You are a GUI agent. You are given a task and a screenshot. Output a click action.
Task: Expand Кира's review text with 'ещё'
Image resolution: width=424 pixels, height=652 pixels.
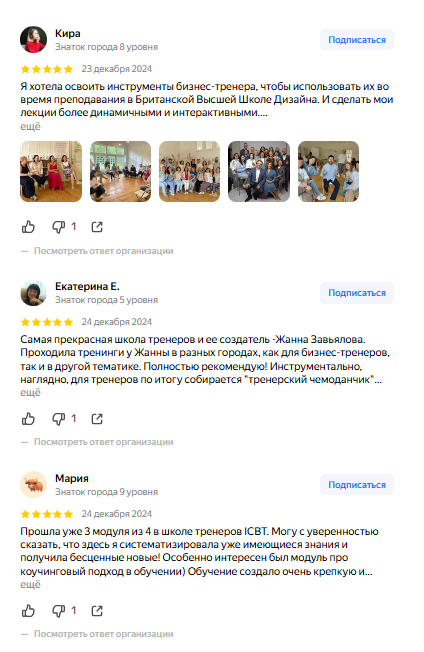click(30, 126)
